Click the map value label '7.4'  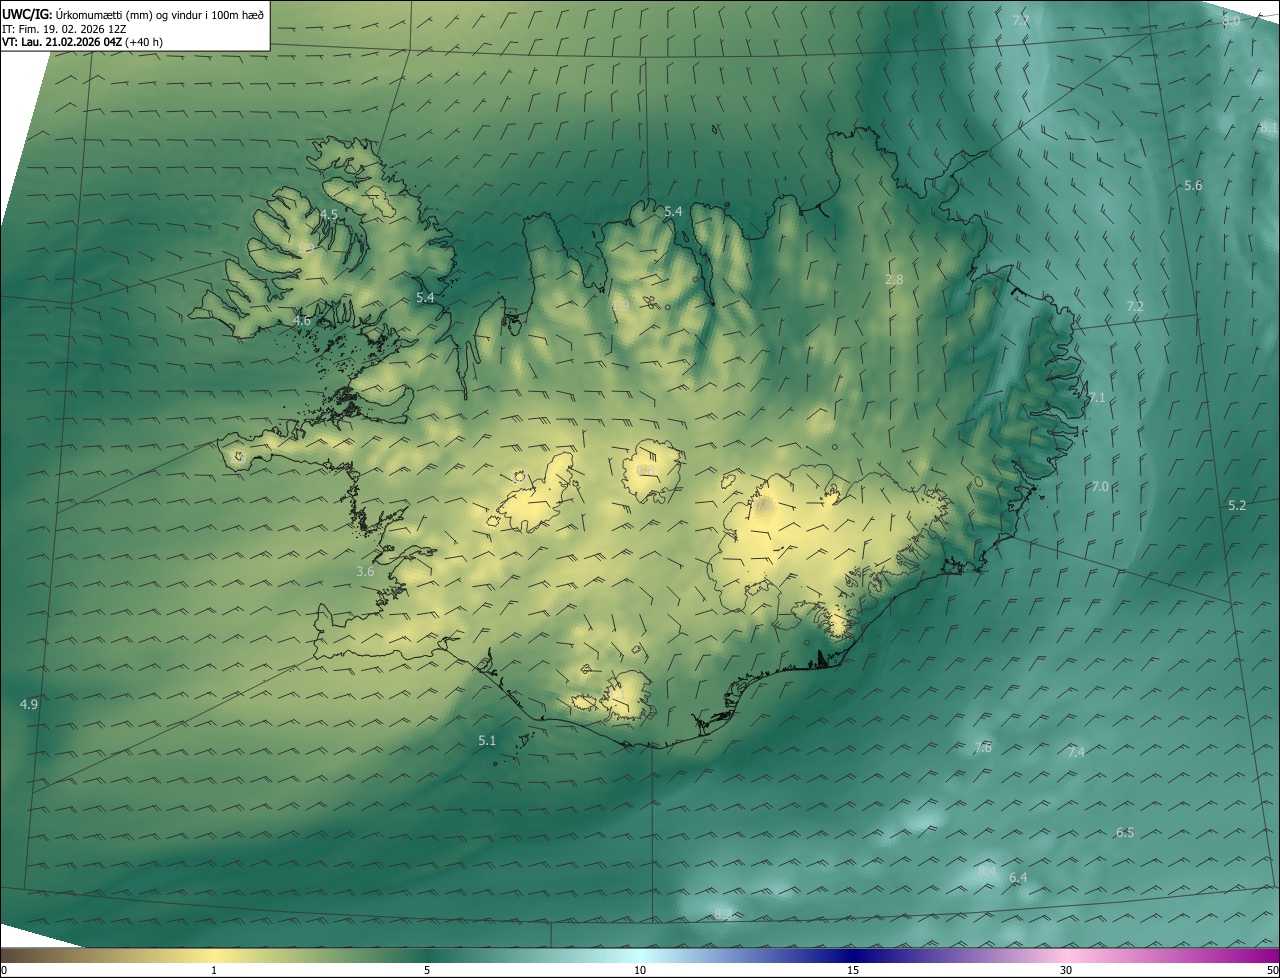click(x=1076, y=753)
